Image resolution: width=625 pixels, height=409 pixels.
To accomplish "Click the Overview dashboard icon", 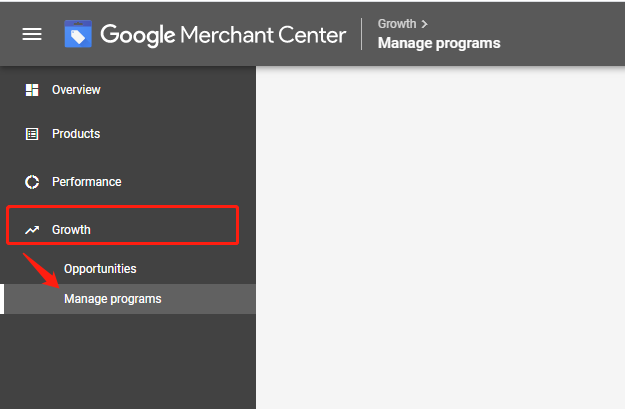I will [x=32, y=90].
